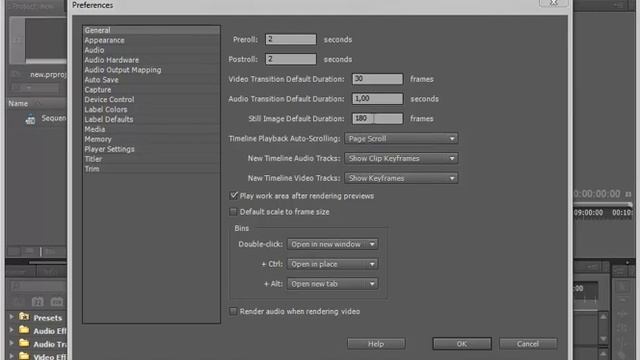Open Auto Save preferences
Viewport: 640px width, 360px height.
coord(151,80)
